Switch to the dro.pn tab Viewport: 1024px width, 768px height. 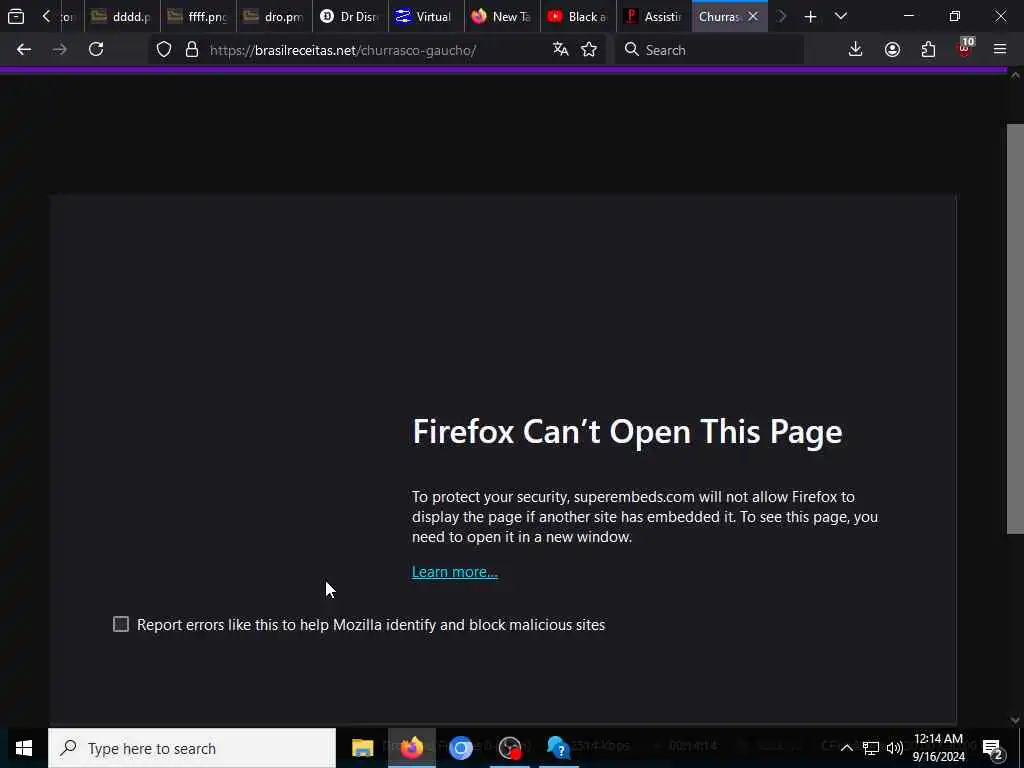(x=274, y=16)
